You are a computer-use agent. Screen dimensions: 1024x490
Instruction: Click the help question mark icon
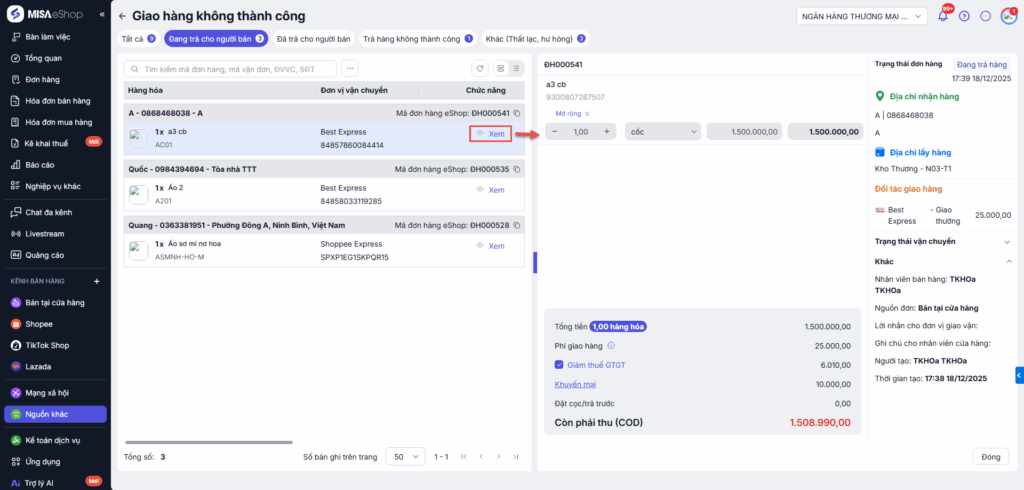click(x=964, y=16)
